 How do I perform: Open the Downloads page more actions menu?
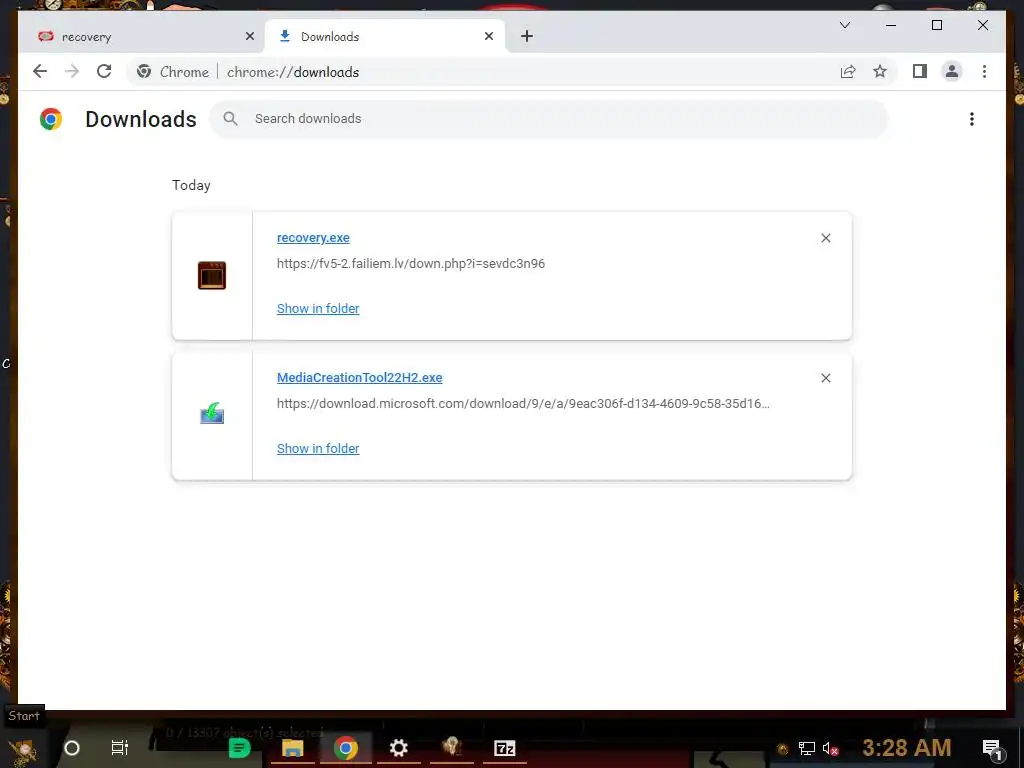972,119
